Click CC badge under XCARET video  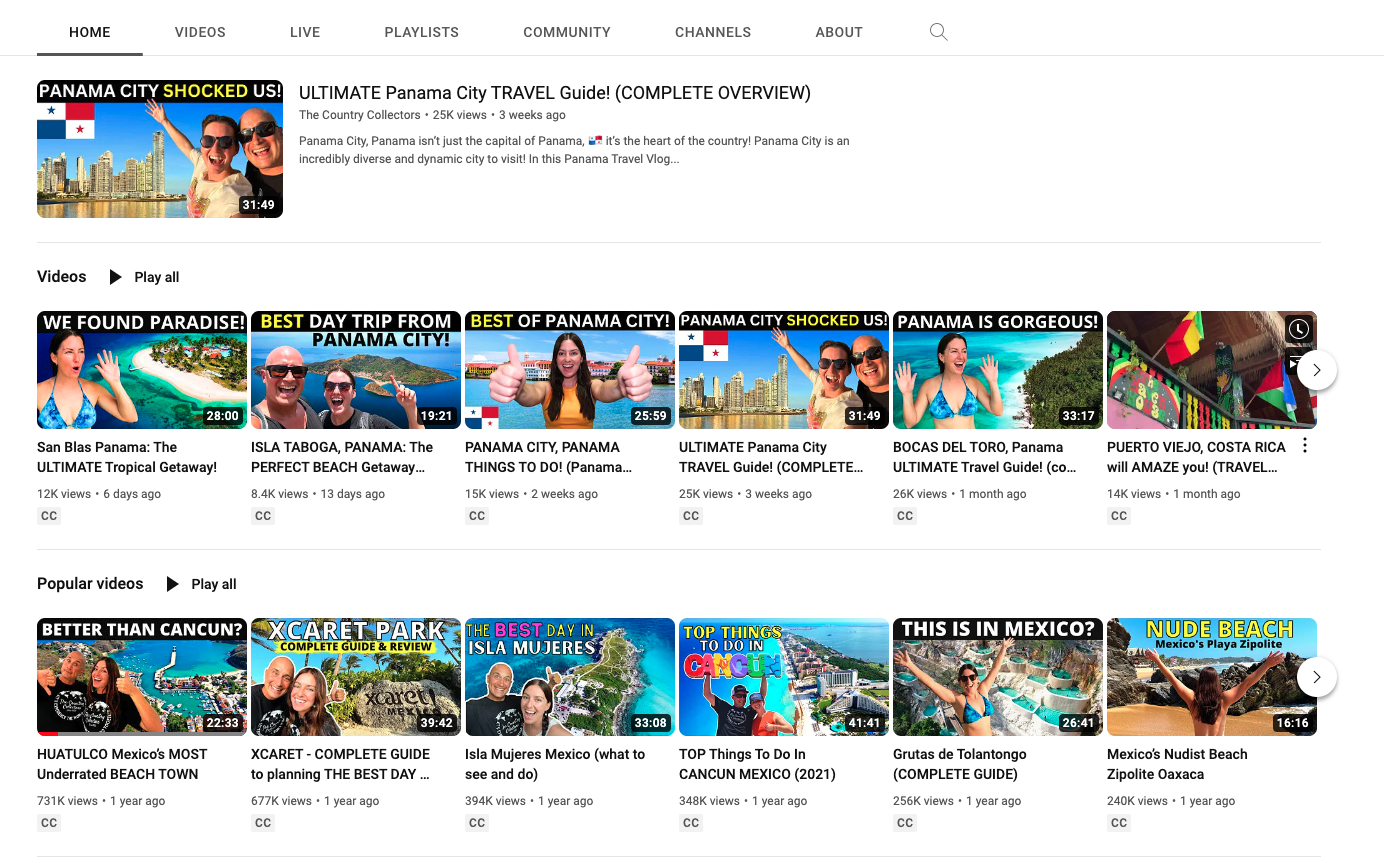click(x=263, y=823)
